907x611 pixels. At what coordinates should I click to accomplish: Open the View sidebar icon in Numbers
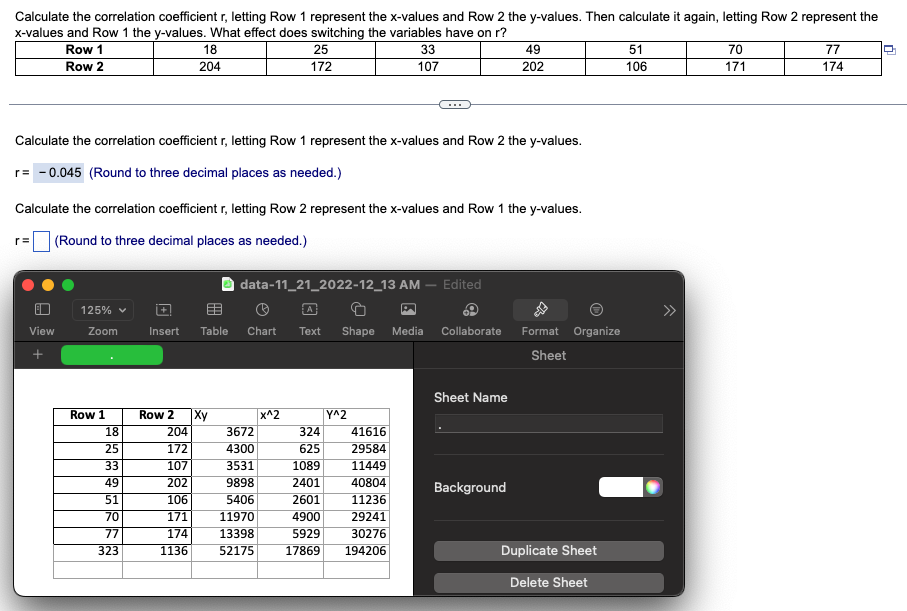pos(42,310)
